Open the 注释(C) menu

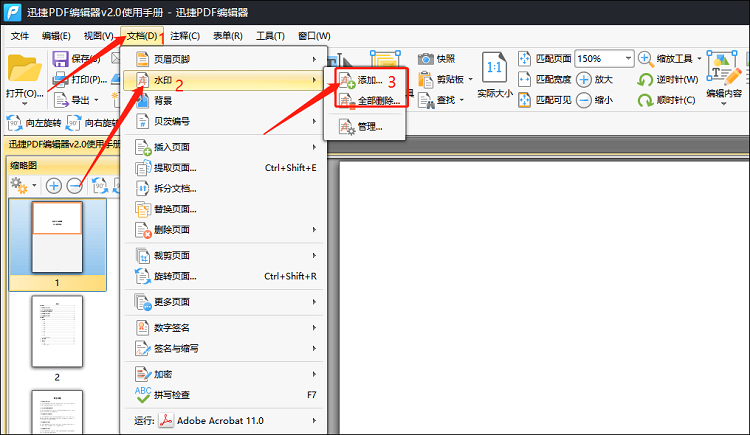(185, 36)
